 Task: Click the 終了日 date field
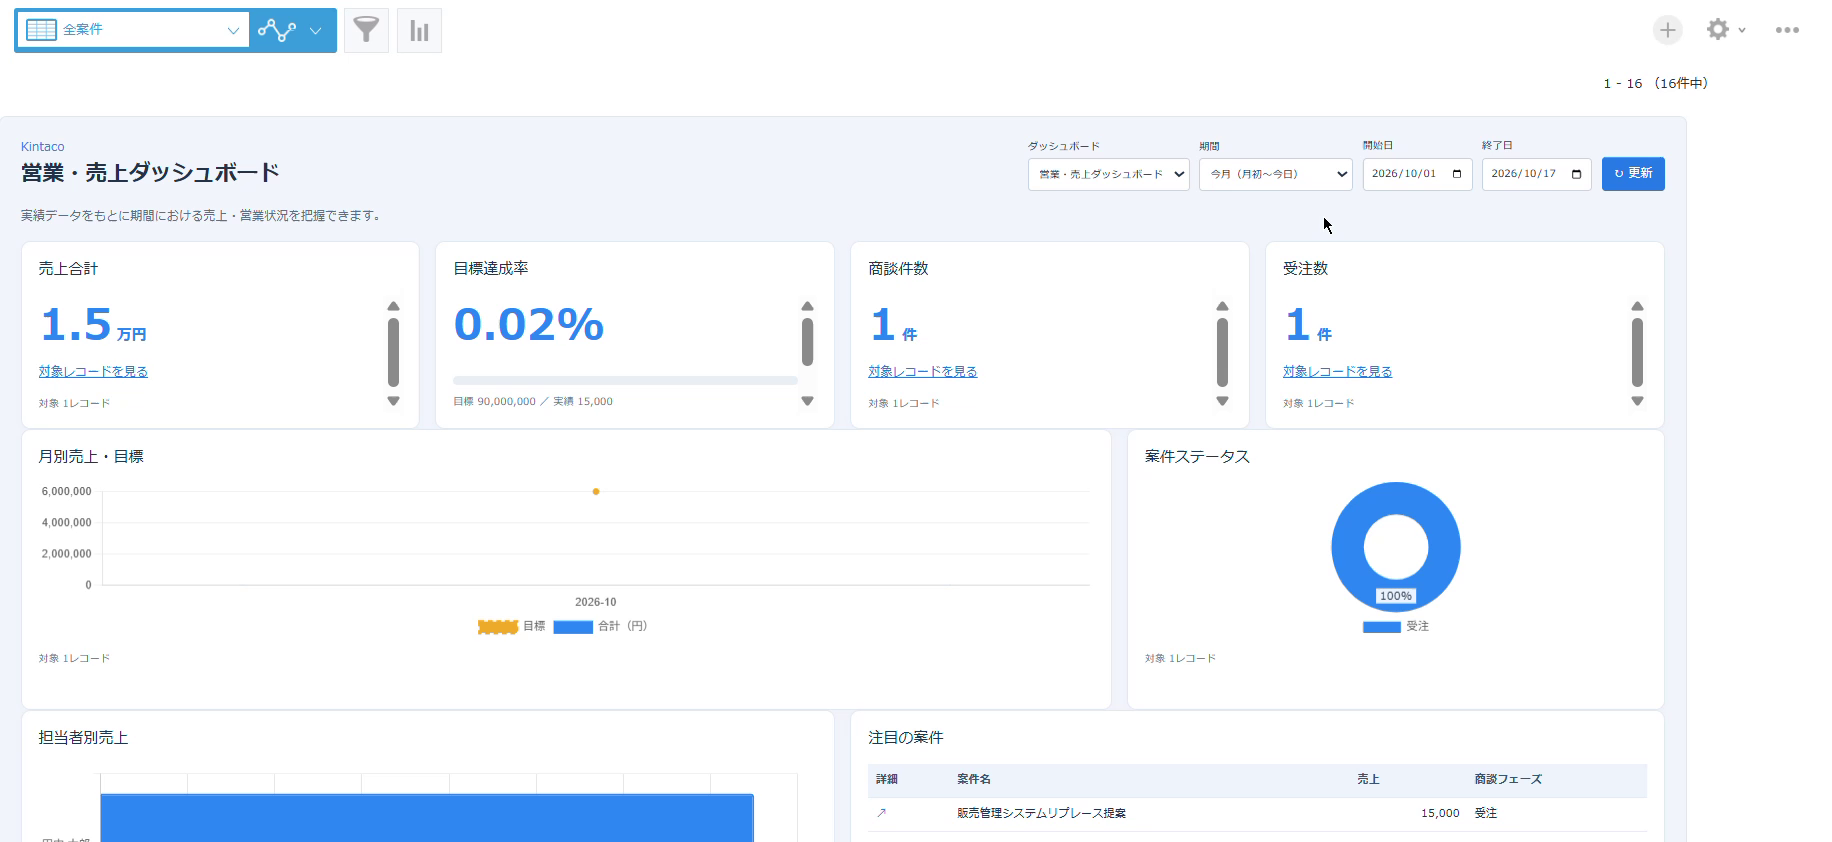[x=1536, y=174]
